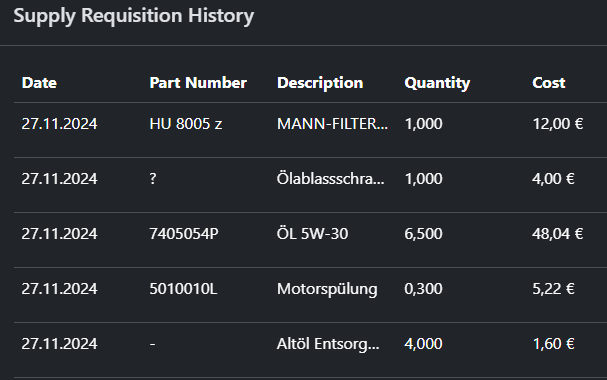Select the MANN-FILTER description cell
Viewport: 607px width, 380px height.
point(332,124)
